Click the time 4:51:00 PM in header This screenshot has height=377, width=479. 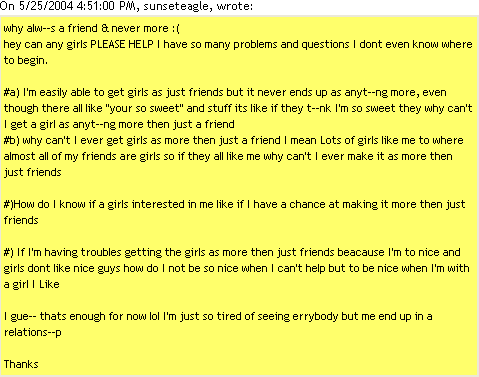[x=106, y=6]
